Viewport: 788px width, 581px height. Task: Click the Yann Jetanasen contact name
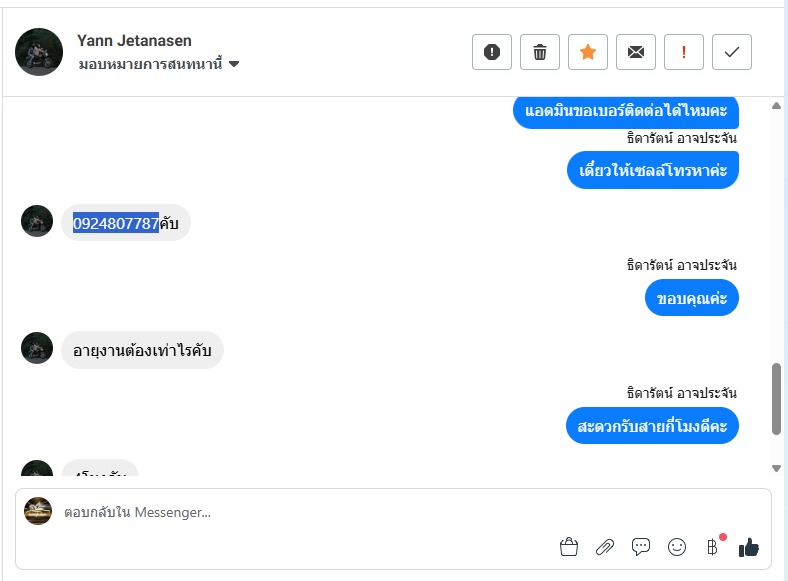click(134, 41)
